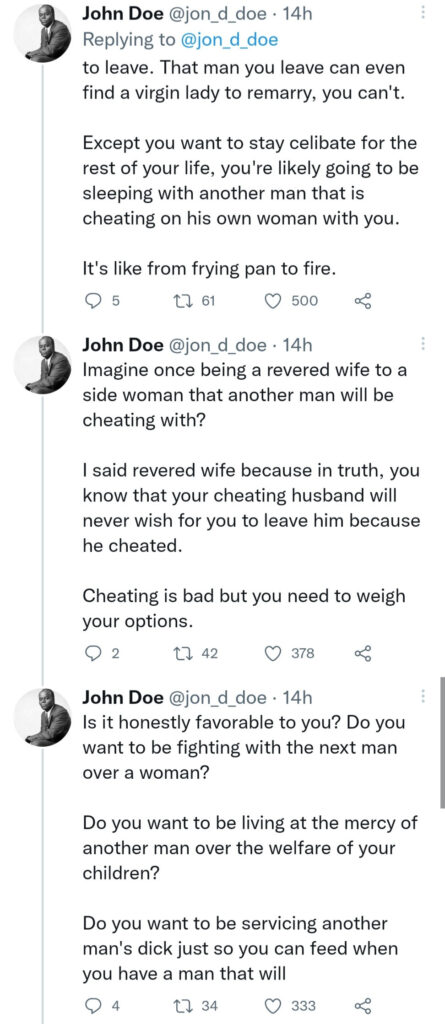The width and height of the screenshot is (445, 1024).
Task: Open more options on favorable tweet
Action: tap(423, 697)
